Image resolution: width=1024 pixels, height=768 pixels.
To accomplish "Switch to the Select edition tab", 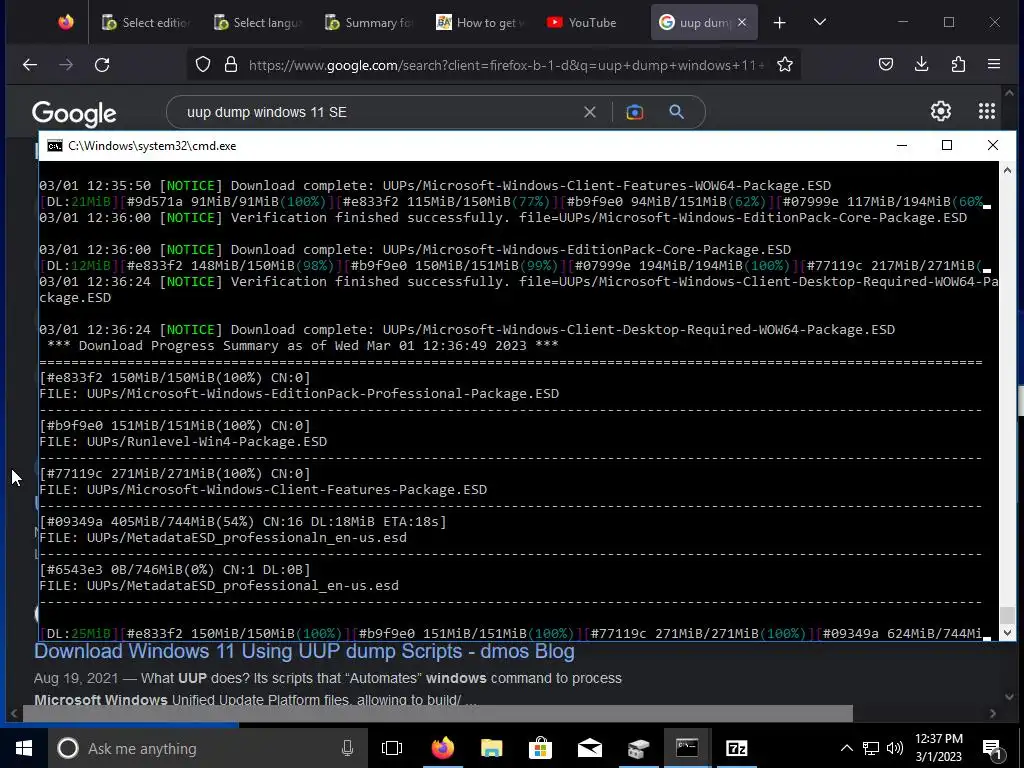I will [x=146, y=23].
